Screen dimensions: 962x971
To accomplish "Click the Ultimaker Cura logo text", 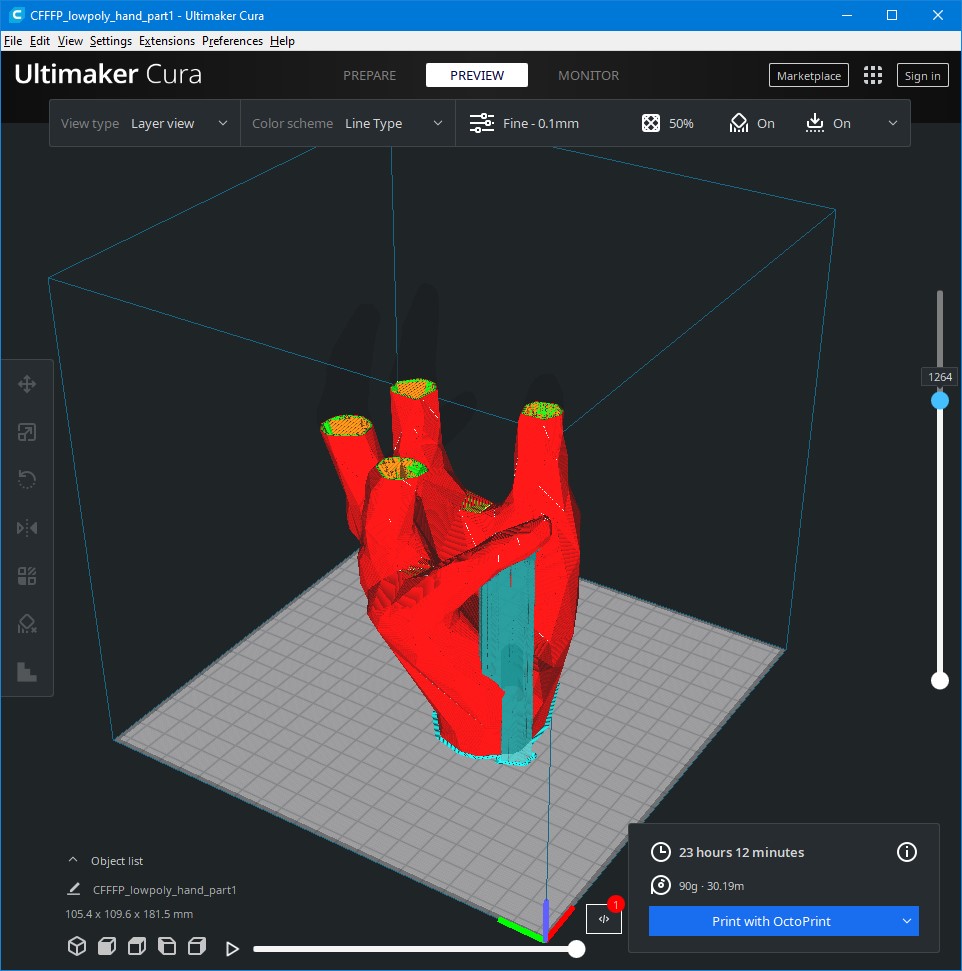I will pos(108,74).
